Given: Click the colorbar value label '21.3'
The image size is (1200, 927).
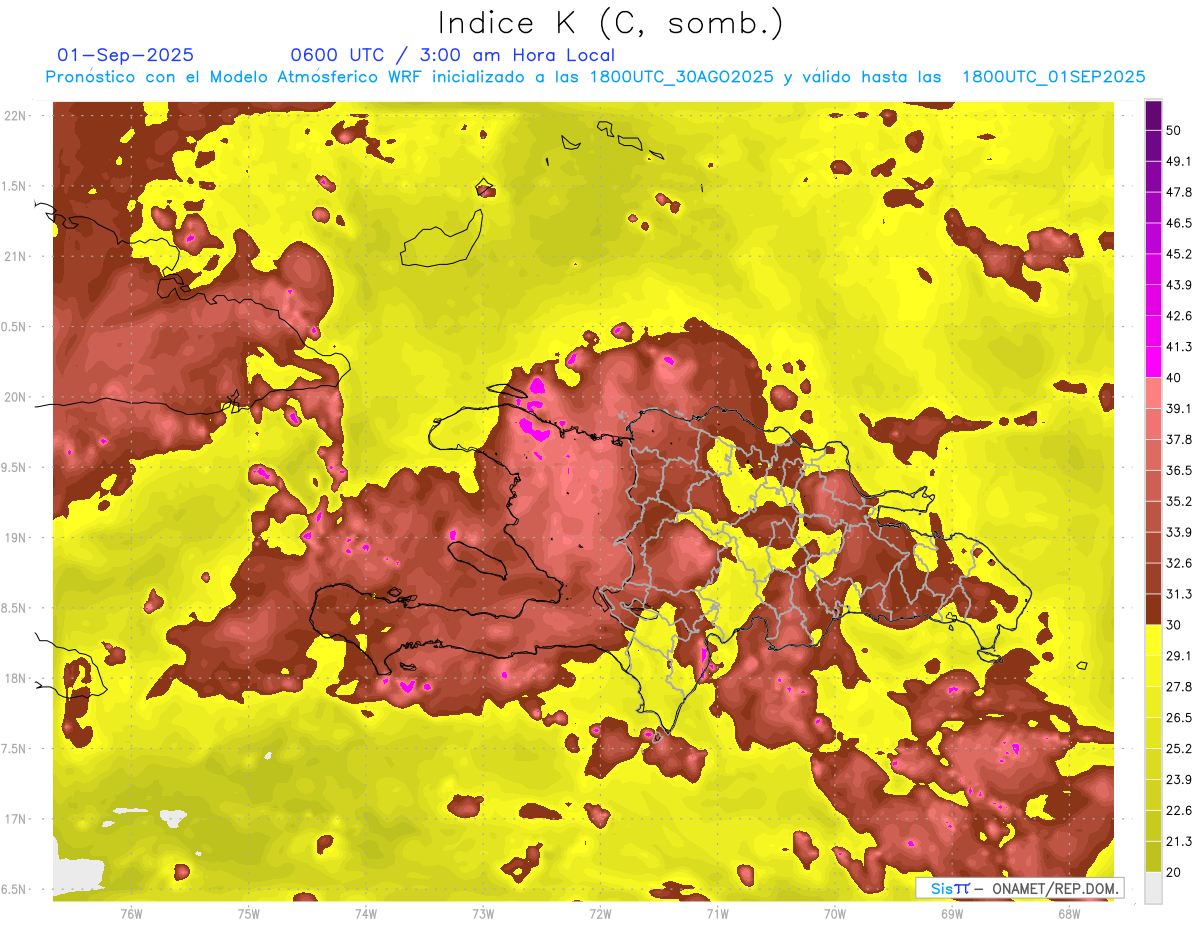Looking at the screenshot, I should tap(1179, 842).
